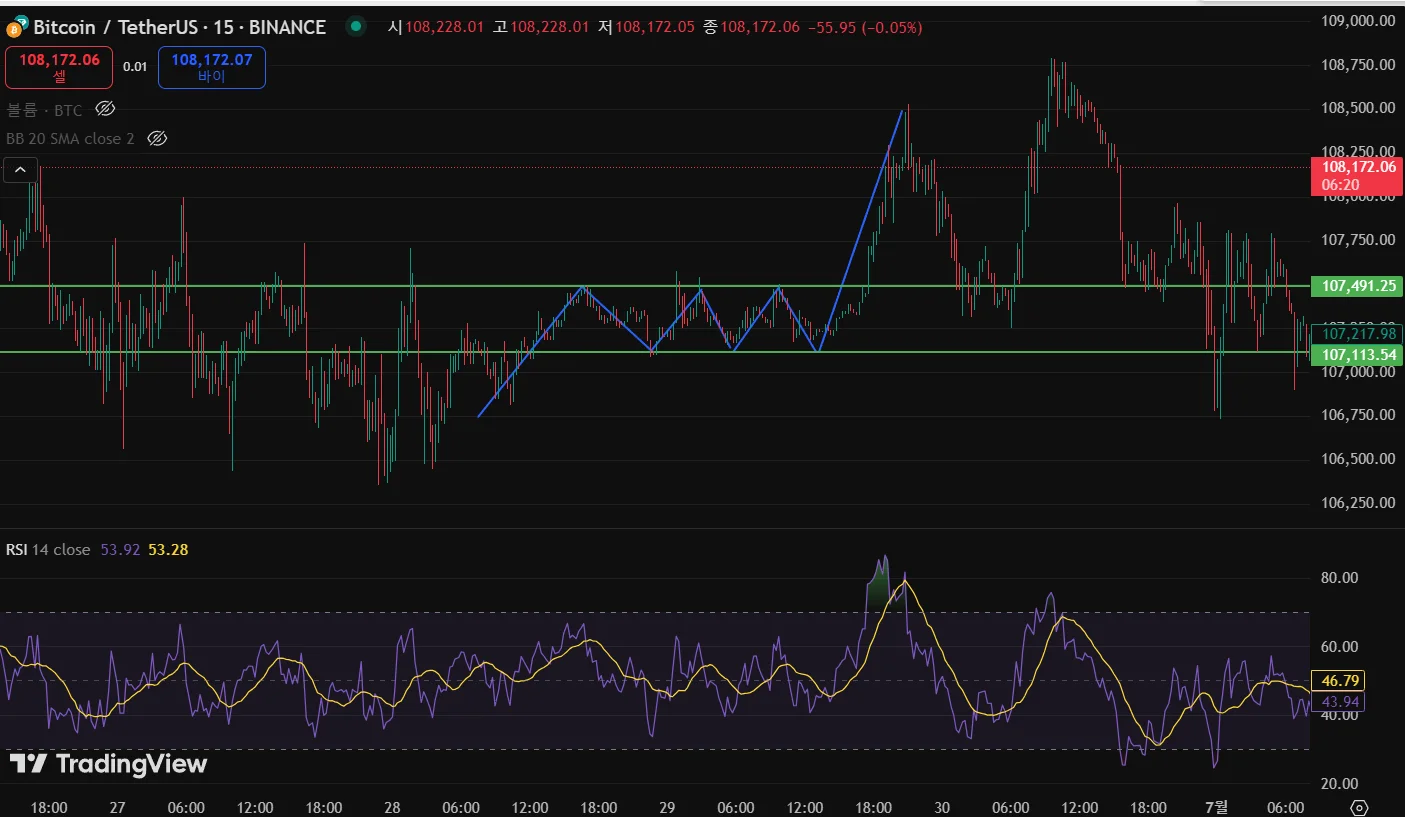Click the 107,217.98 price axis label
Screen dimensions: 1405x817
click(1357, 334)
